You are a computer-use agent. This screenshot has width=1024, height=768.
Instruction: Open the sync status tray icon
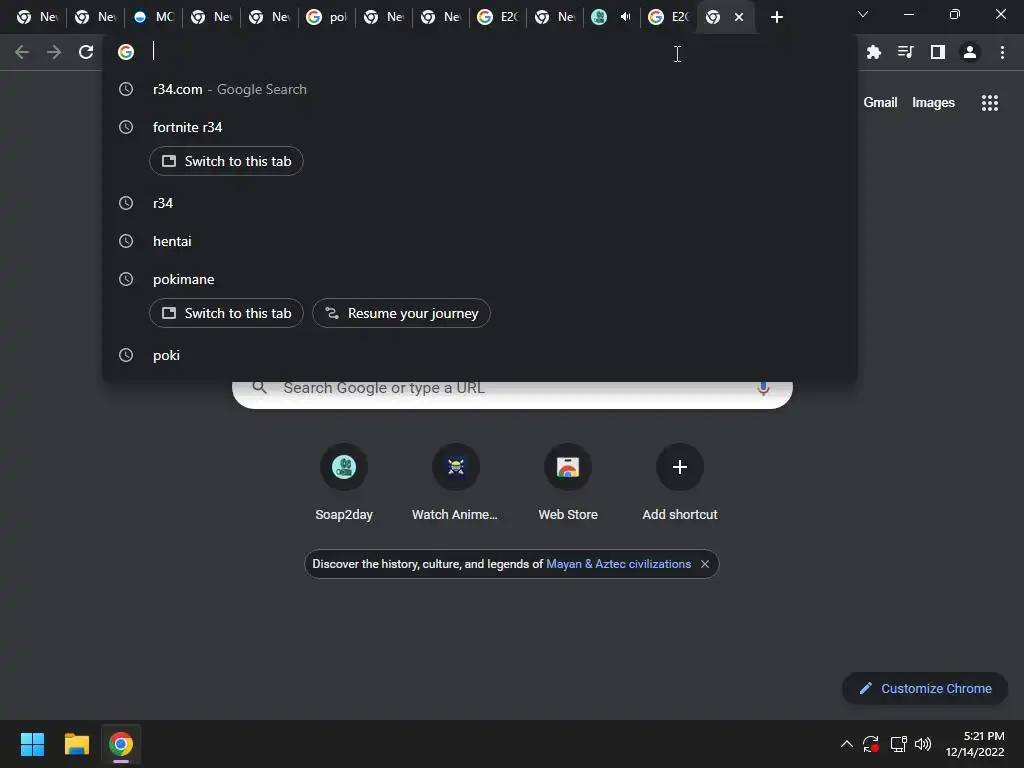pyautogui.click(x=871, y=744)
